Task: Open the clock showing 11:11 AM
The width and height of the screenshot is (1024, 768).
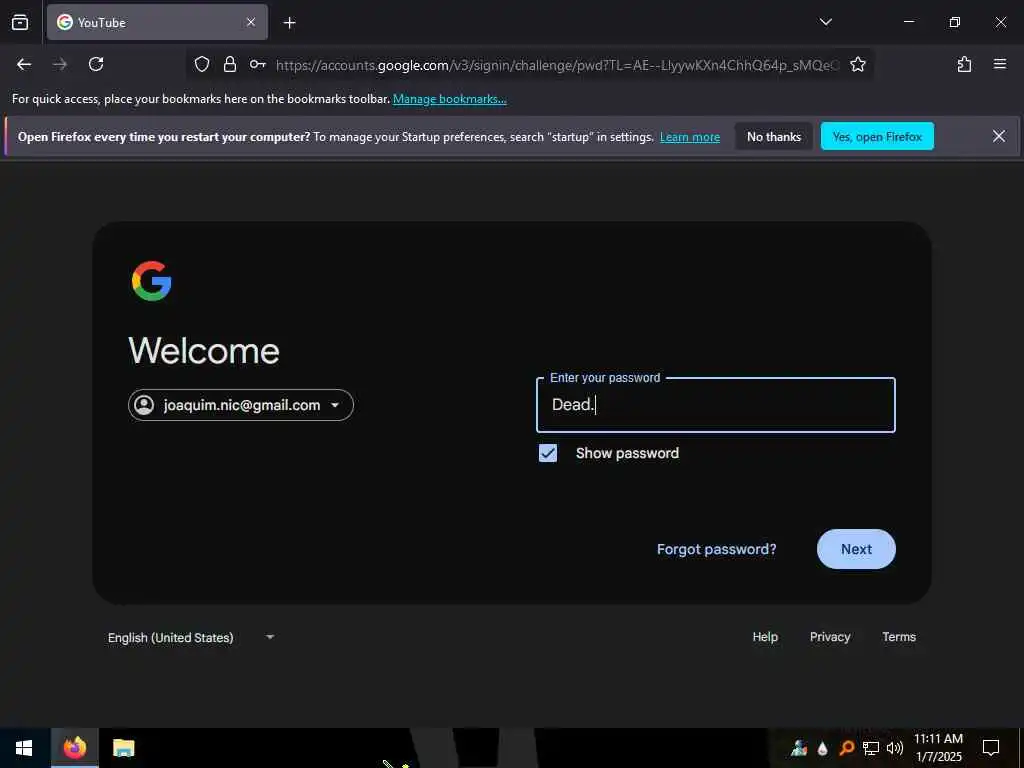Action: [938, 748]
